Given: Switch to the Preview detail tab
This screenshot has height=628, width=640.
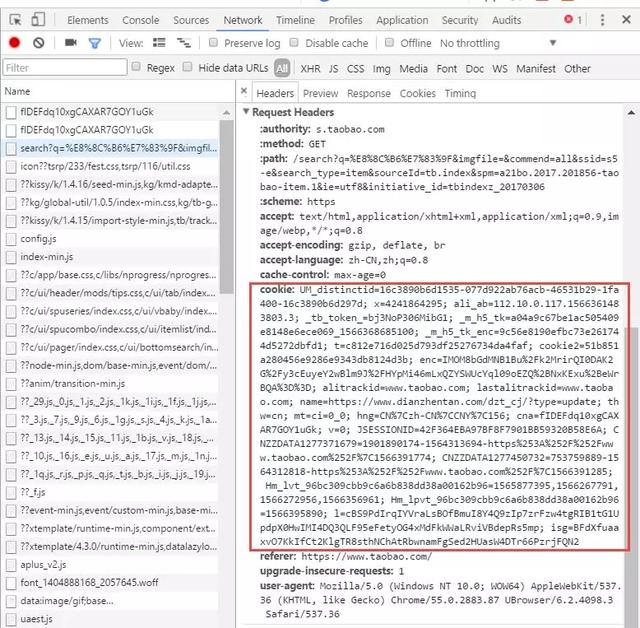Looking at the screenshot, I should (320, 93).
